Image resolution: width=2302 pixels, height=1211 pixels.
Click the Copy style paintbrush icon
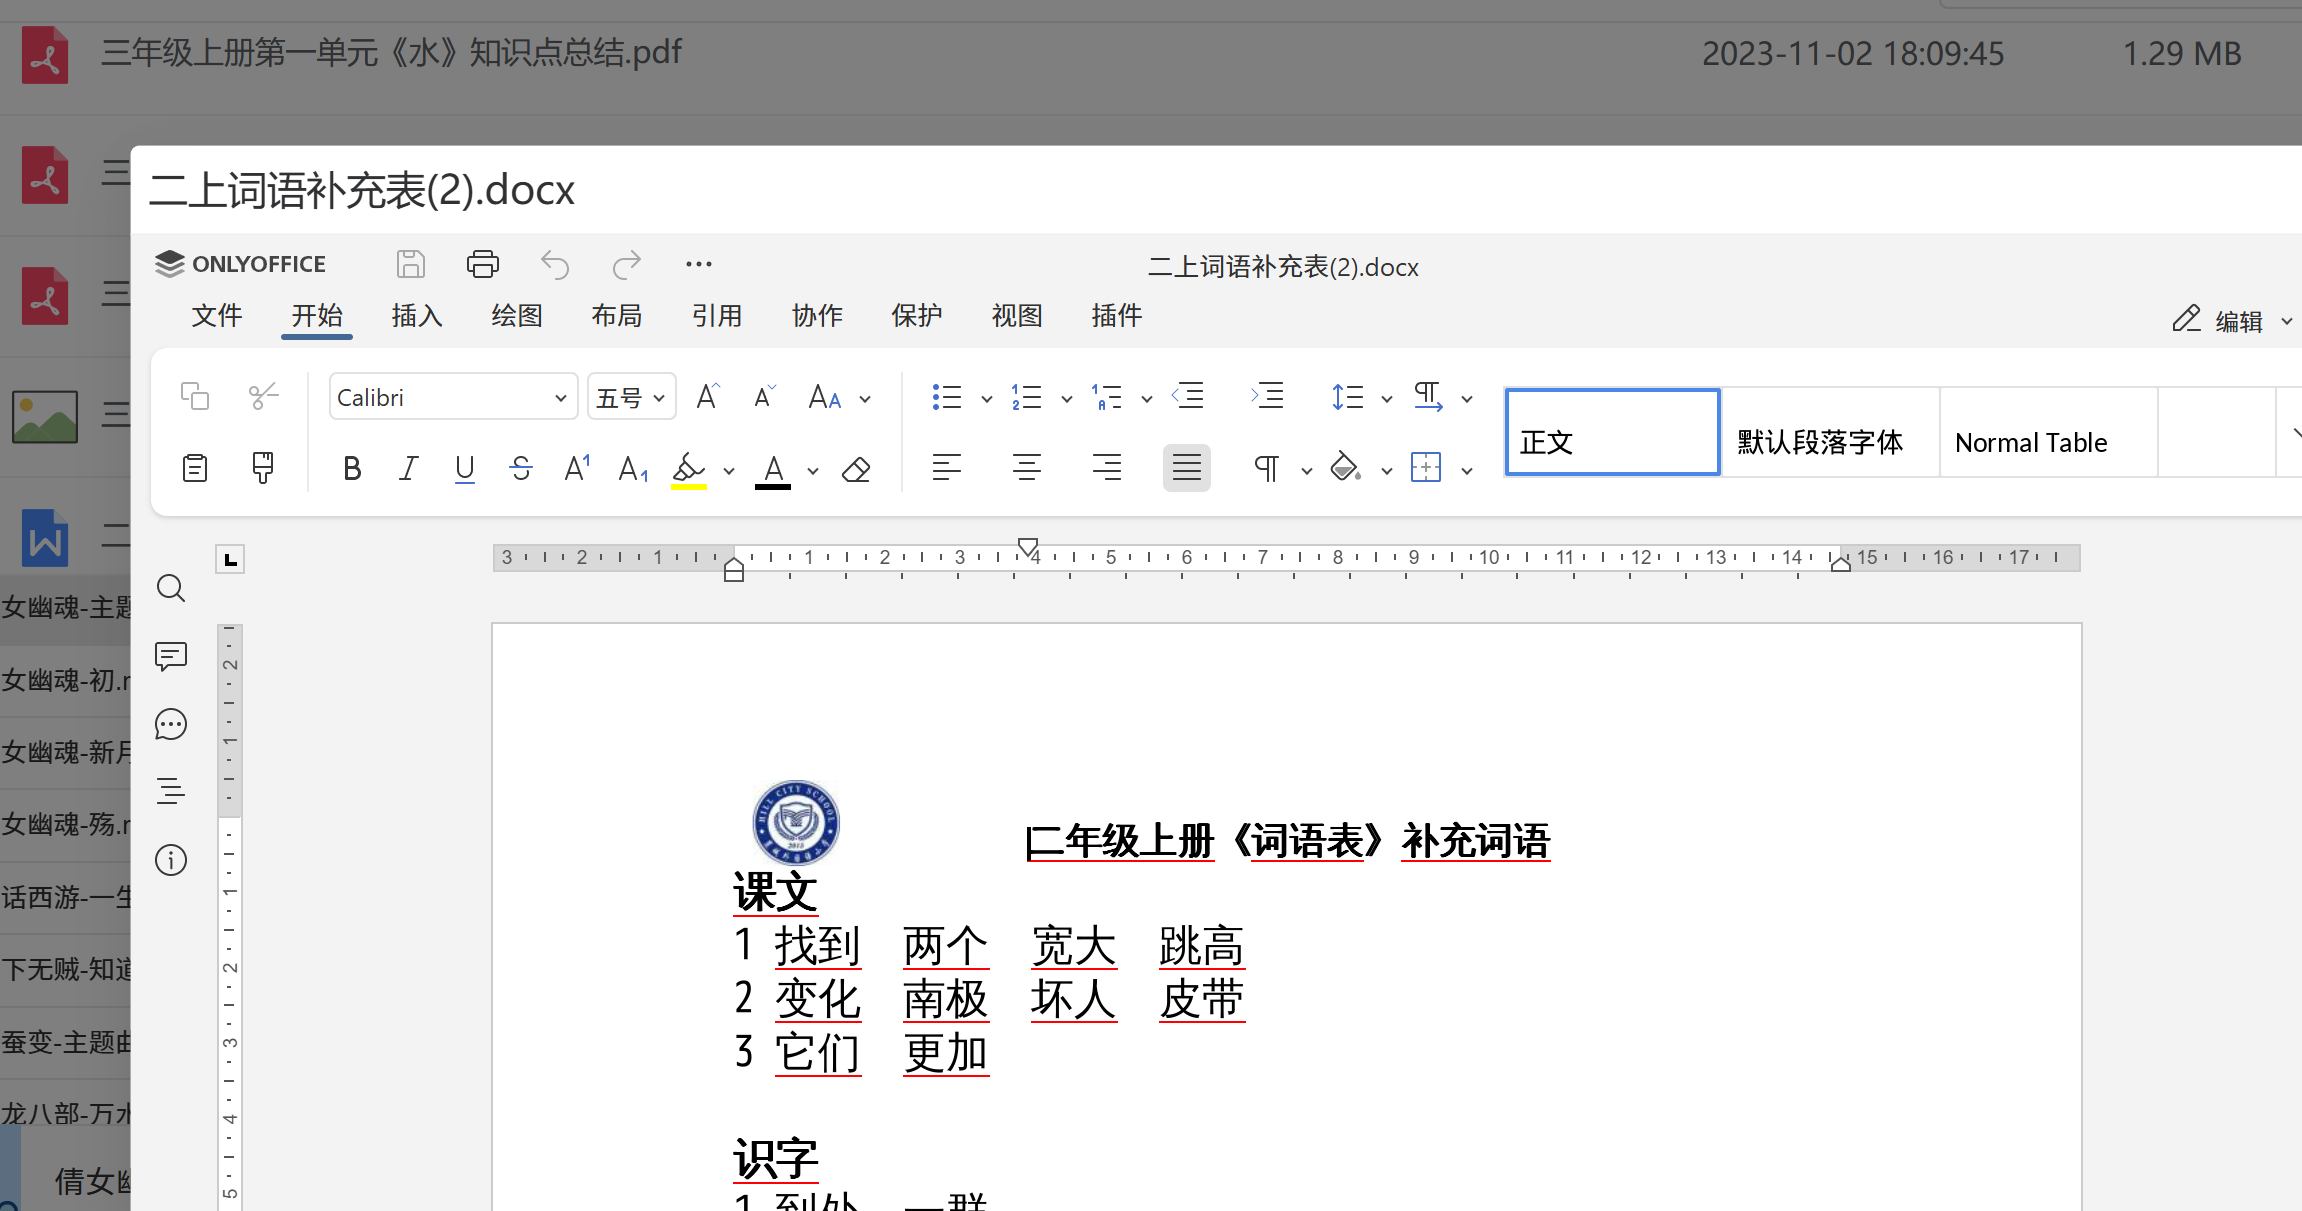click(x=263, y=467)
